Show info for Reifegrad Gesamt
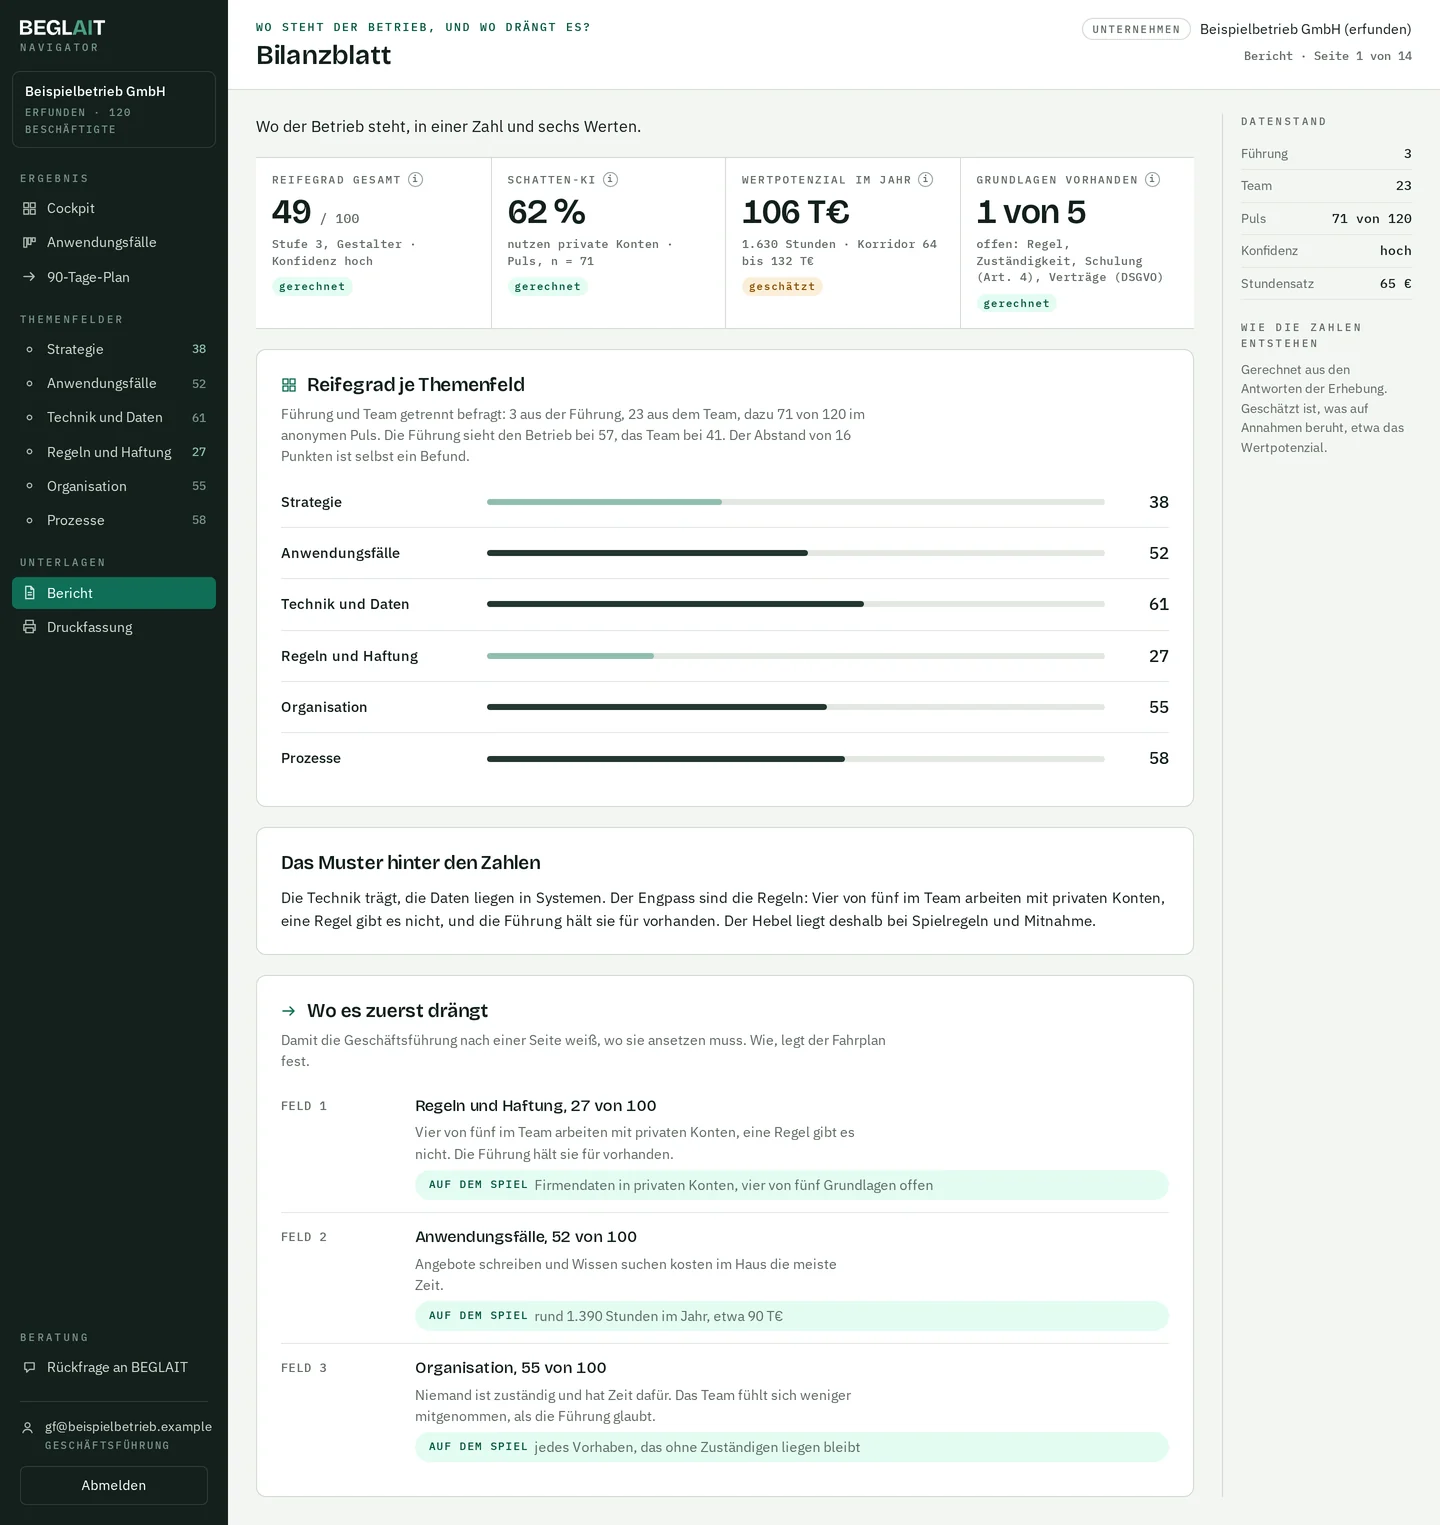This screenshot has height=1525, width=1440. point(416,180)
